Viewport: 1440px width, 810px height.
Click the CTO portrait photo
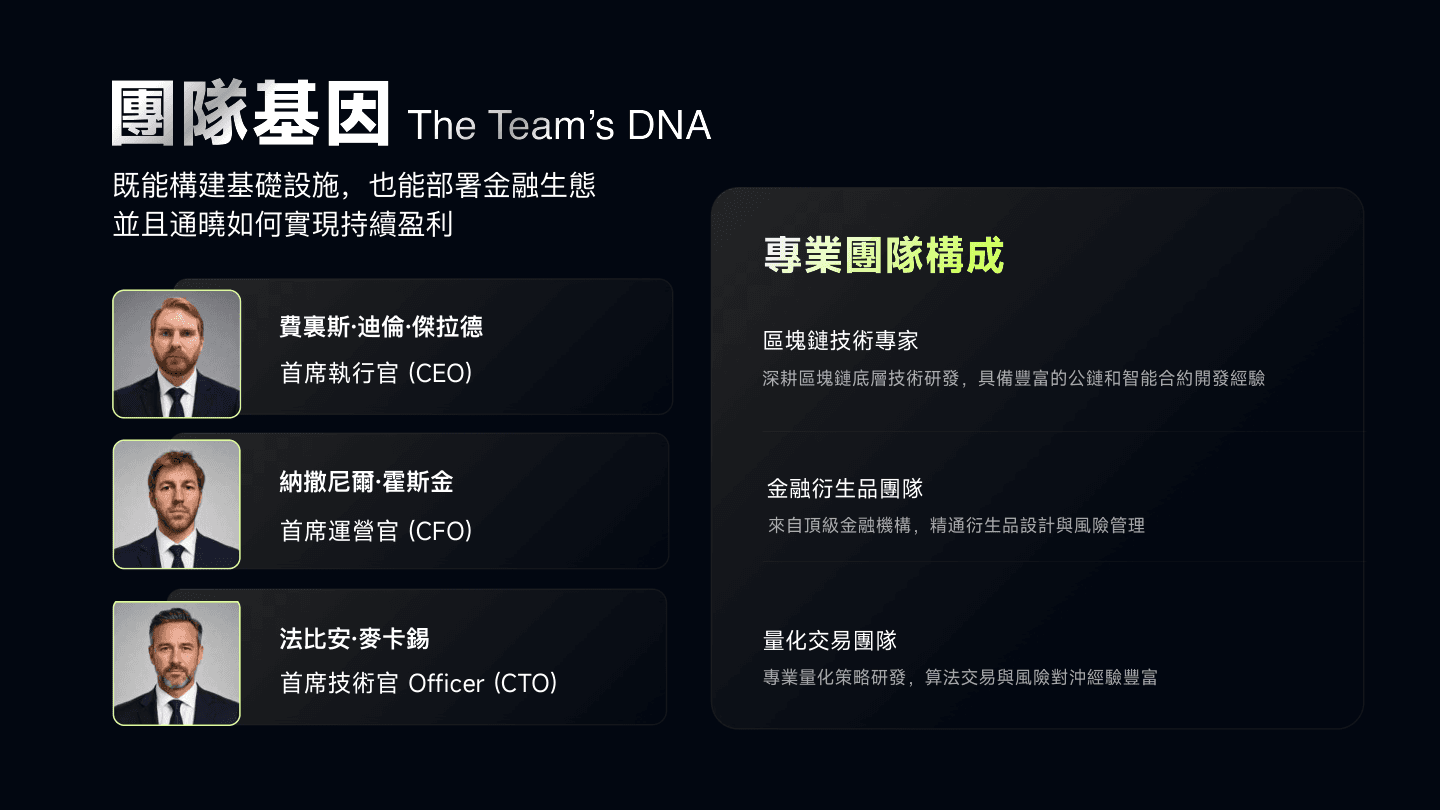(x=177, y=663)
